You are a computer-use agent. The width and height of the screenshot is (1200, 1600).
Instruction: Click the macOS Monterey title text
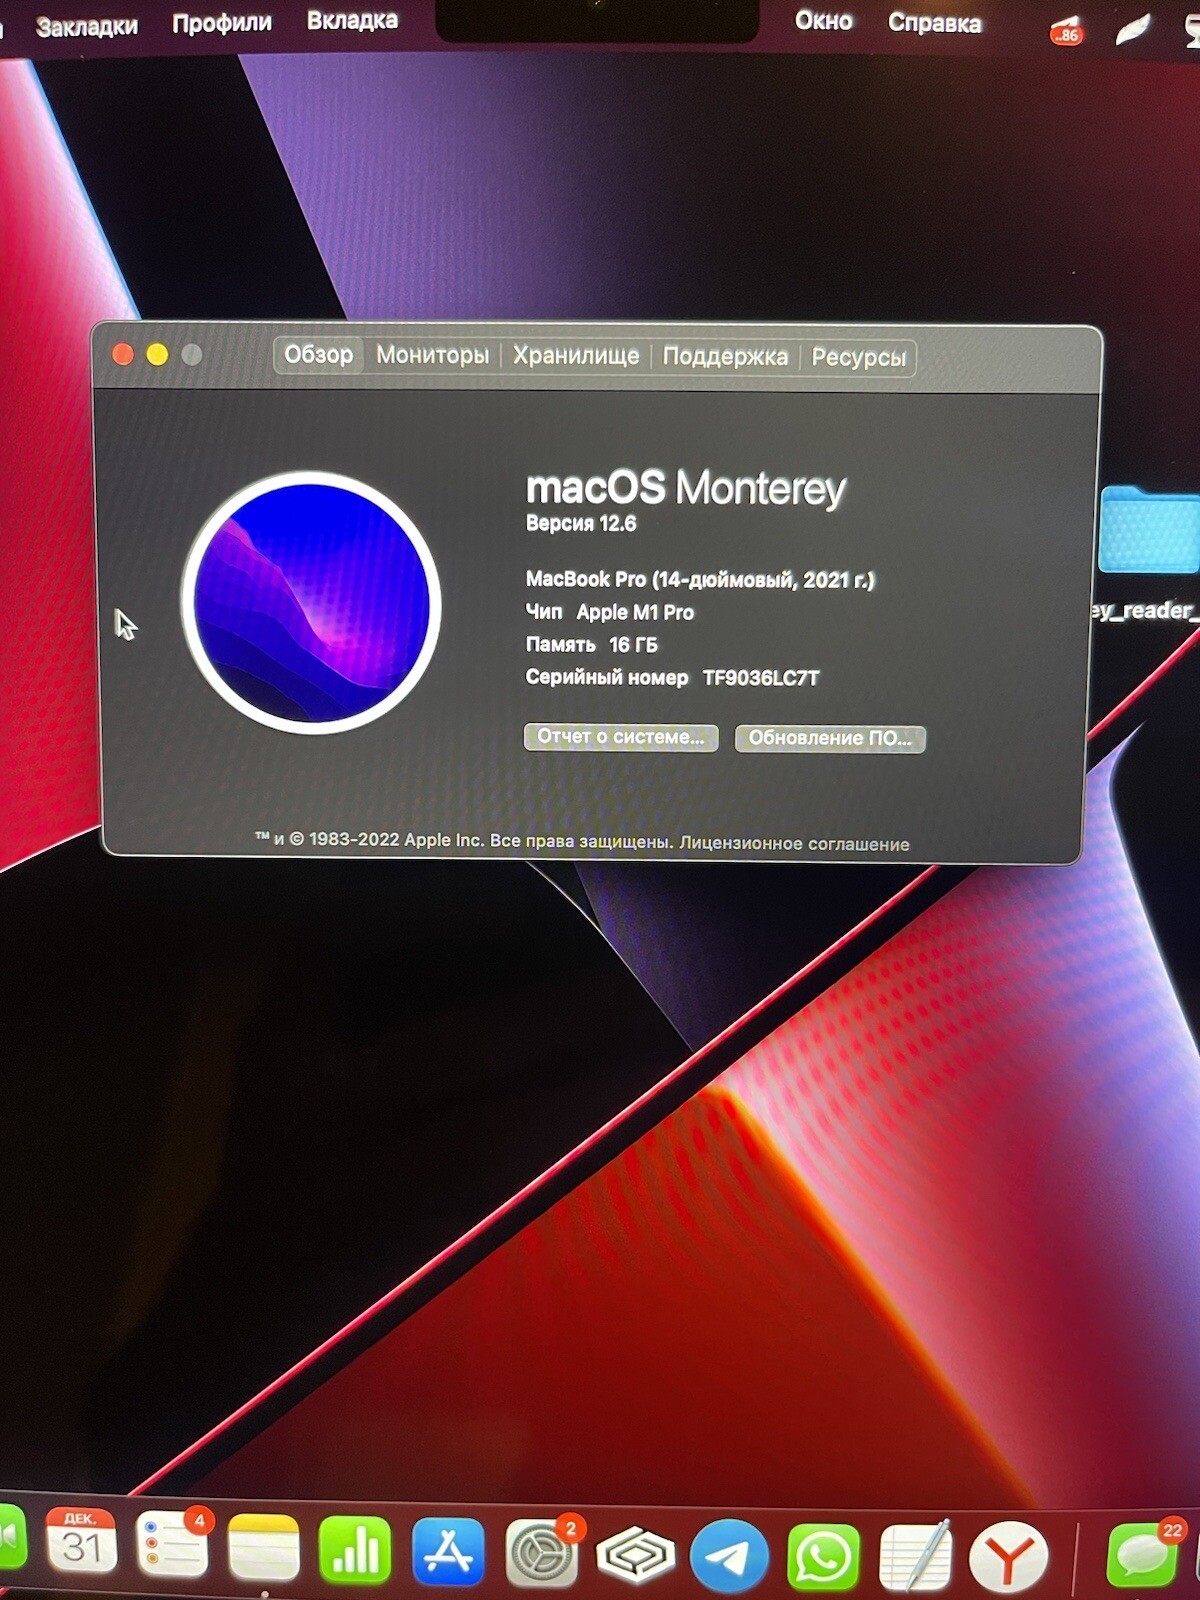point(686,488)
